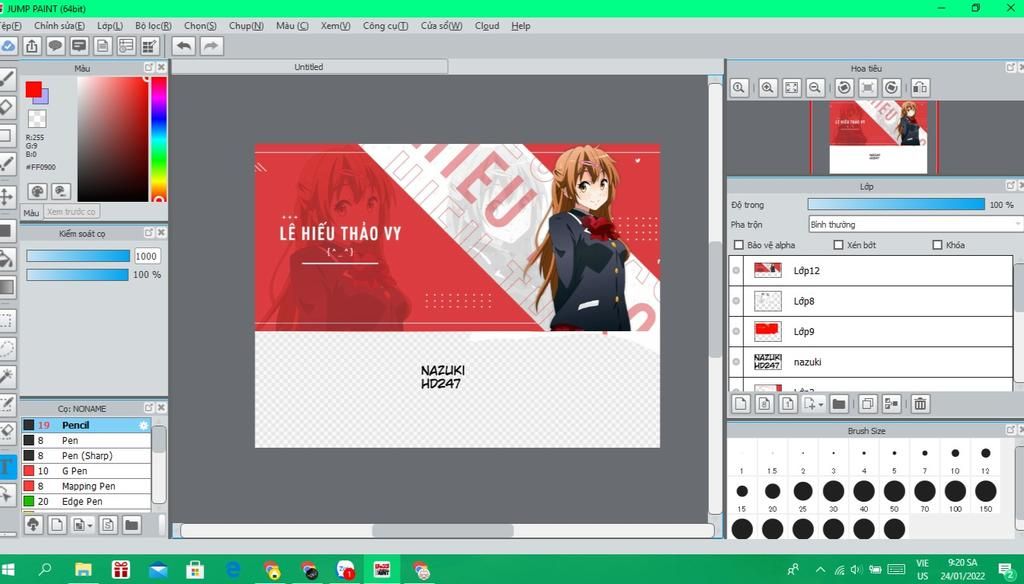This screenshot has height=584, width=1024.
Task: Open the Công cụ(T) menu
Action: tap(385, 25)
